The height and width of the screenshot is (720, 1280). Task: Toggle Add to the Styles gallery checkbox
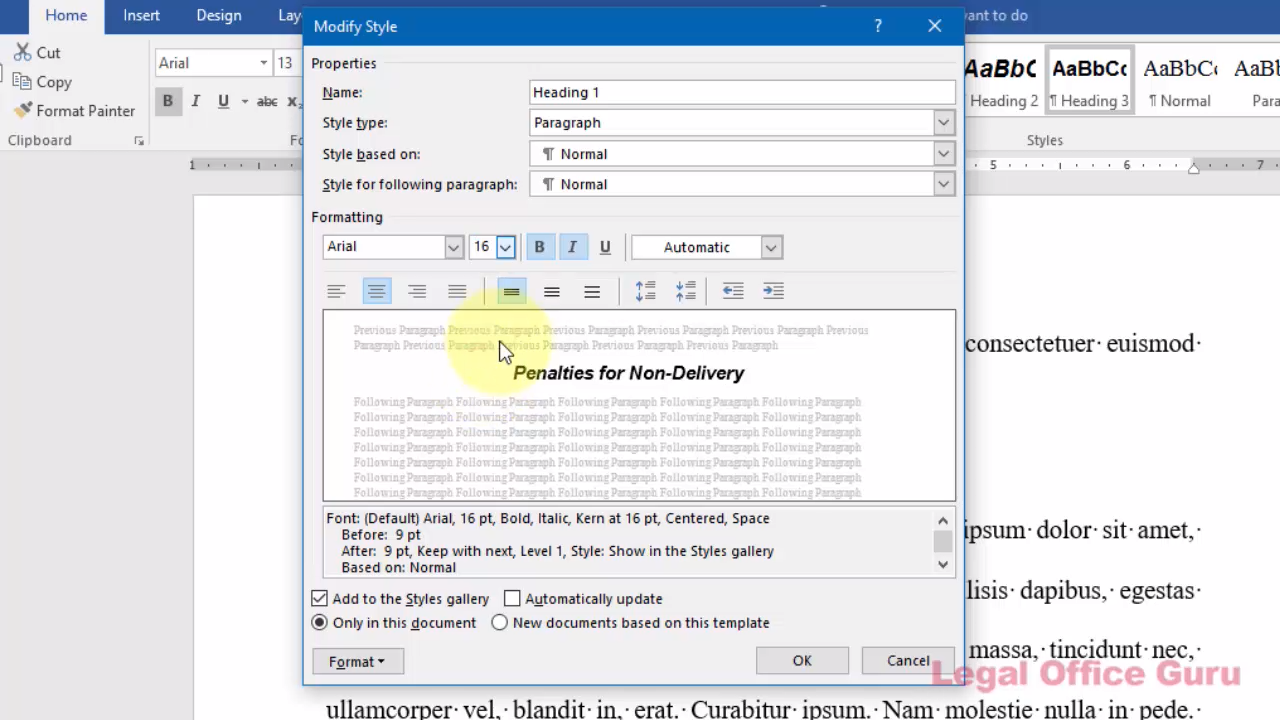pyautogui.click(x=319, y=598)
